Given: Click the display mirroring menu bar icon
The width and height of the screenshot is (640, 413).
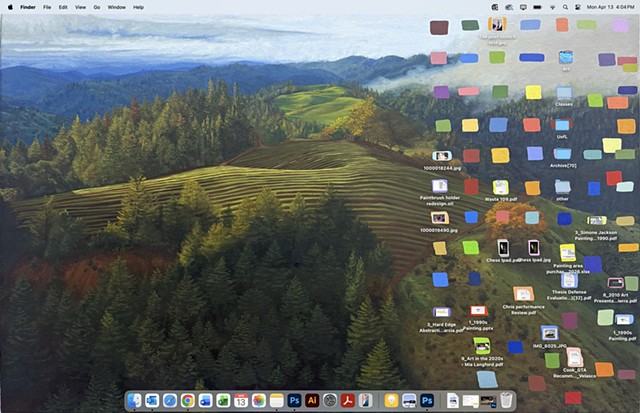Looking at the screenshot, I should pos(523,7).
